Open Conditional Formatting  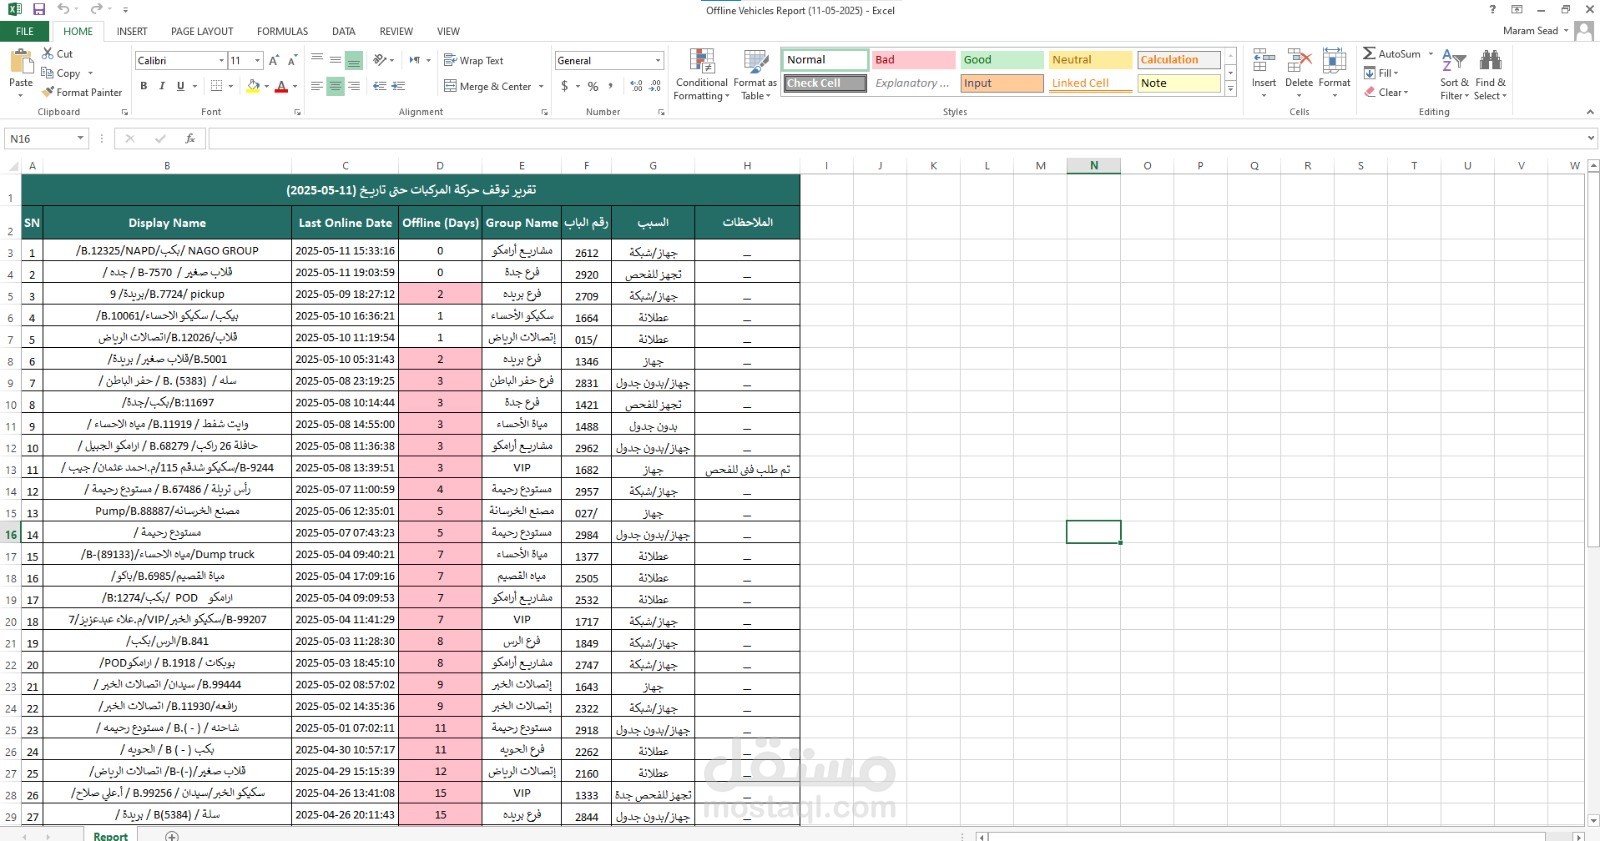click(x=701, y=75)
